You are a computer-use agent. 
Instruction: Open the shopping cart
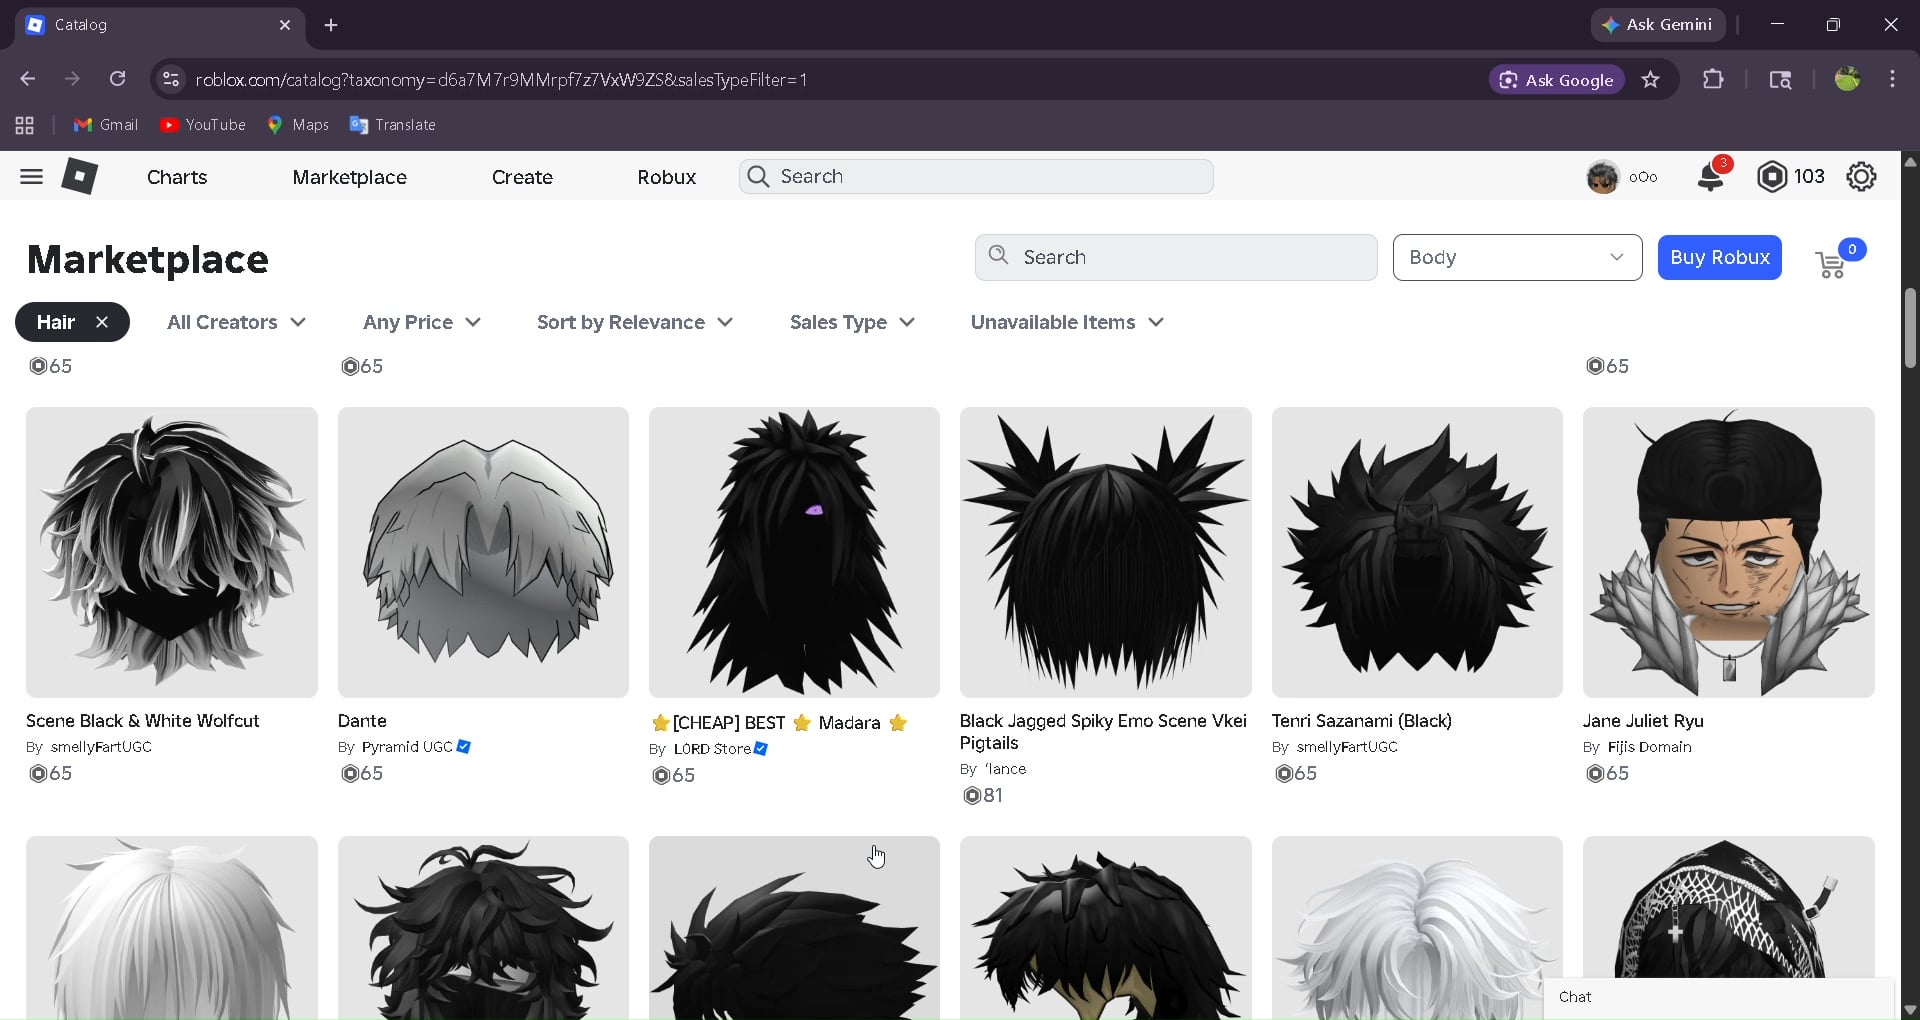click(x=1831, y=264)
